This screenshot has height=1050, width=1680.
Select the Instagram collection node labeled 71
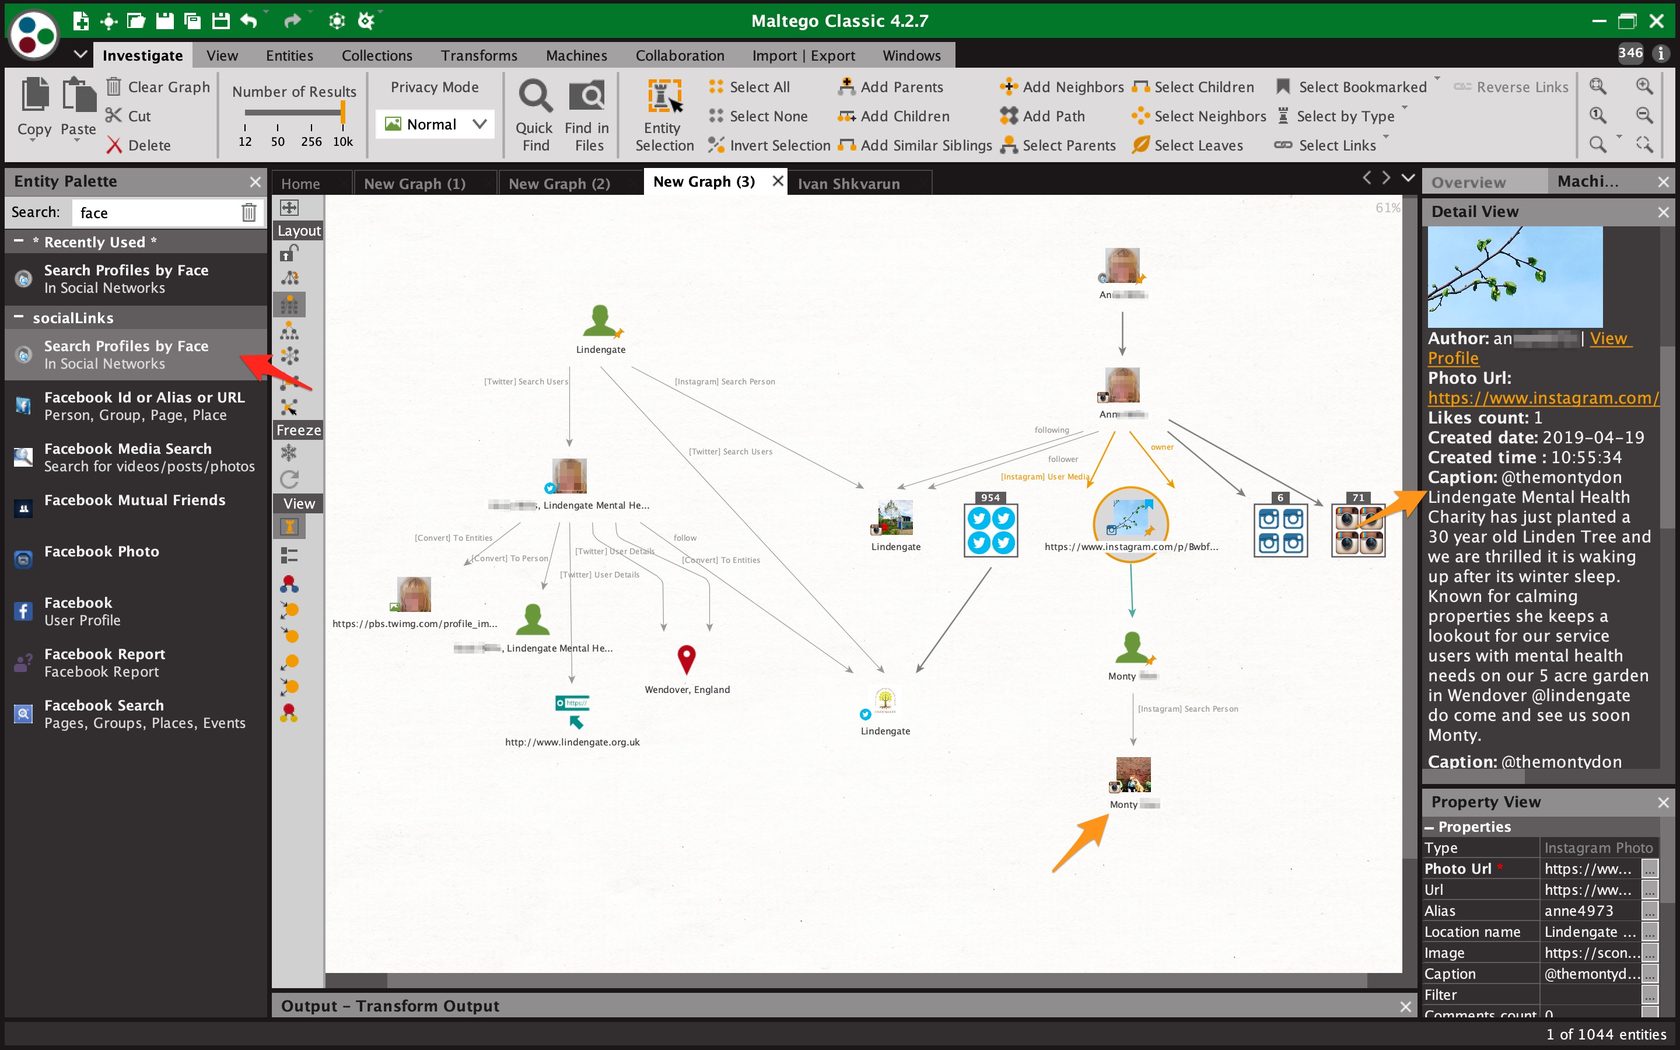coord(1358,529)
